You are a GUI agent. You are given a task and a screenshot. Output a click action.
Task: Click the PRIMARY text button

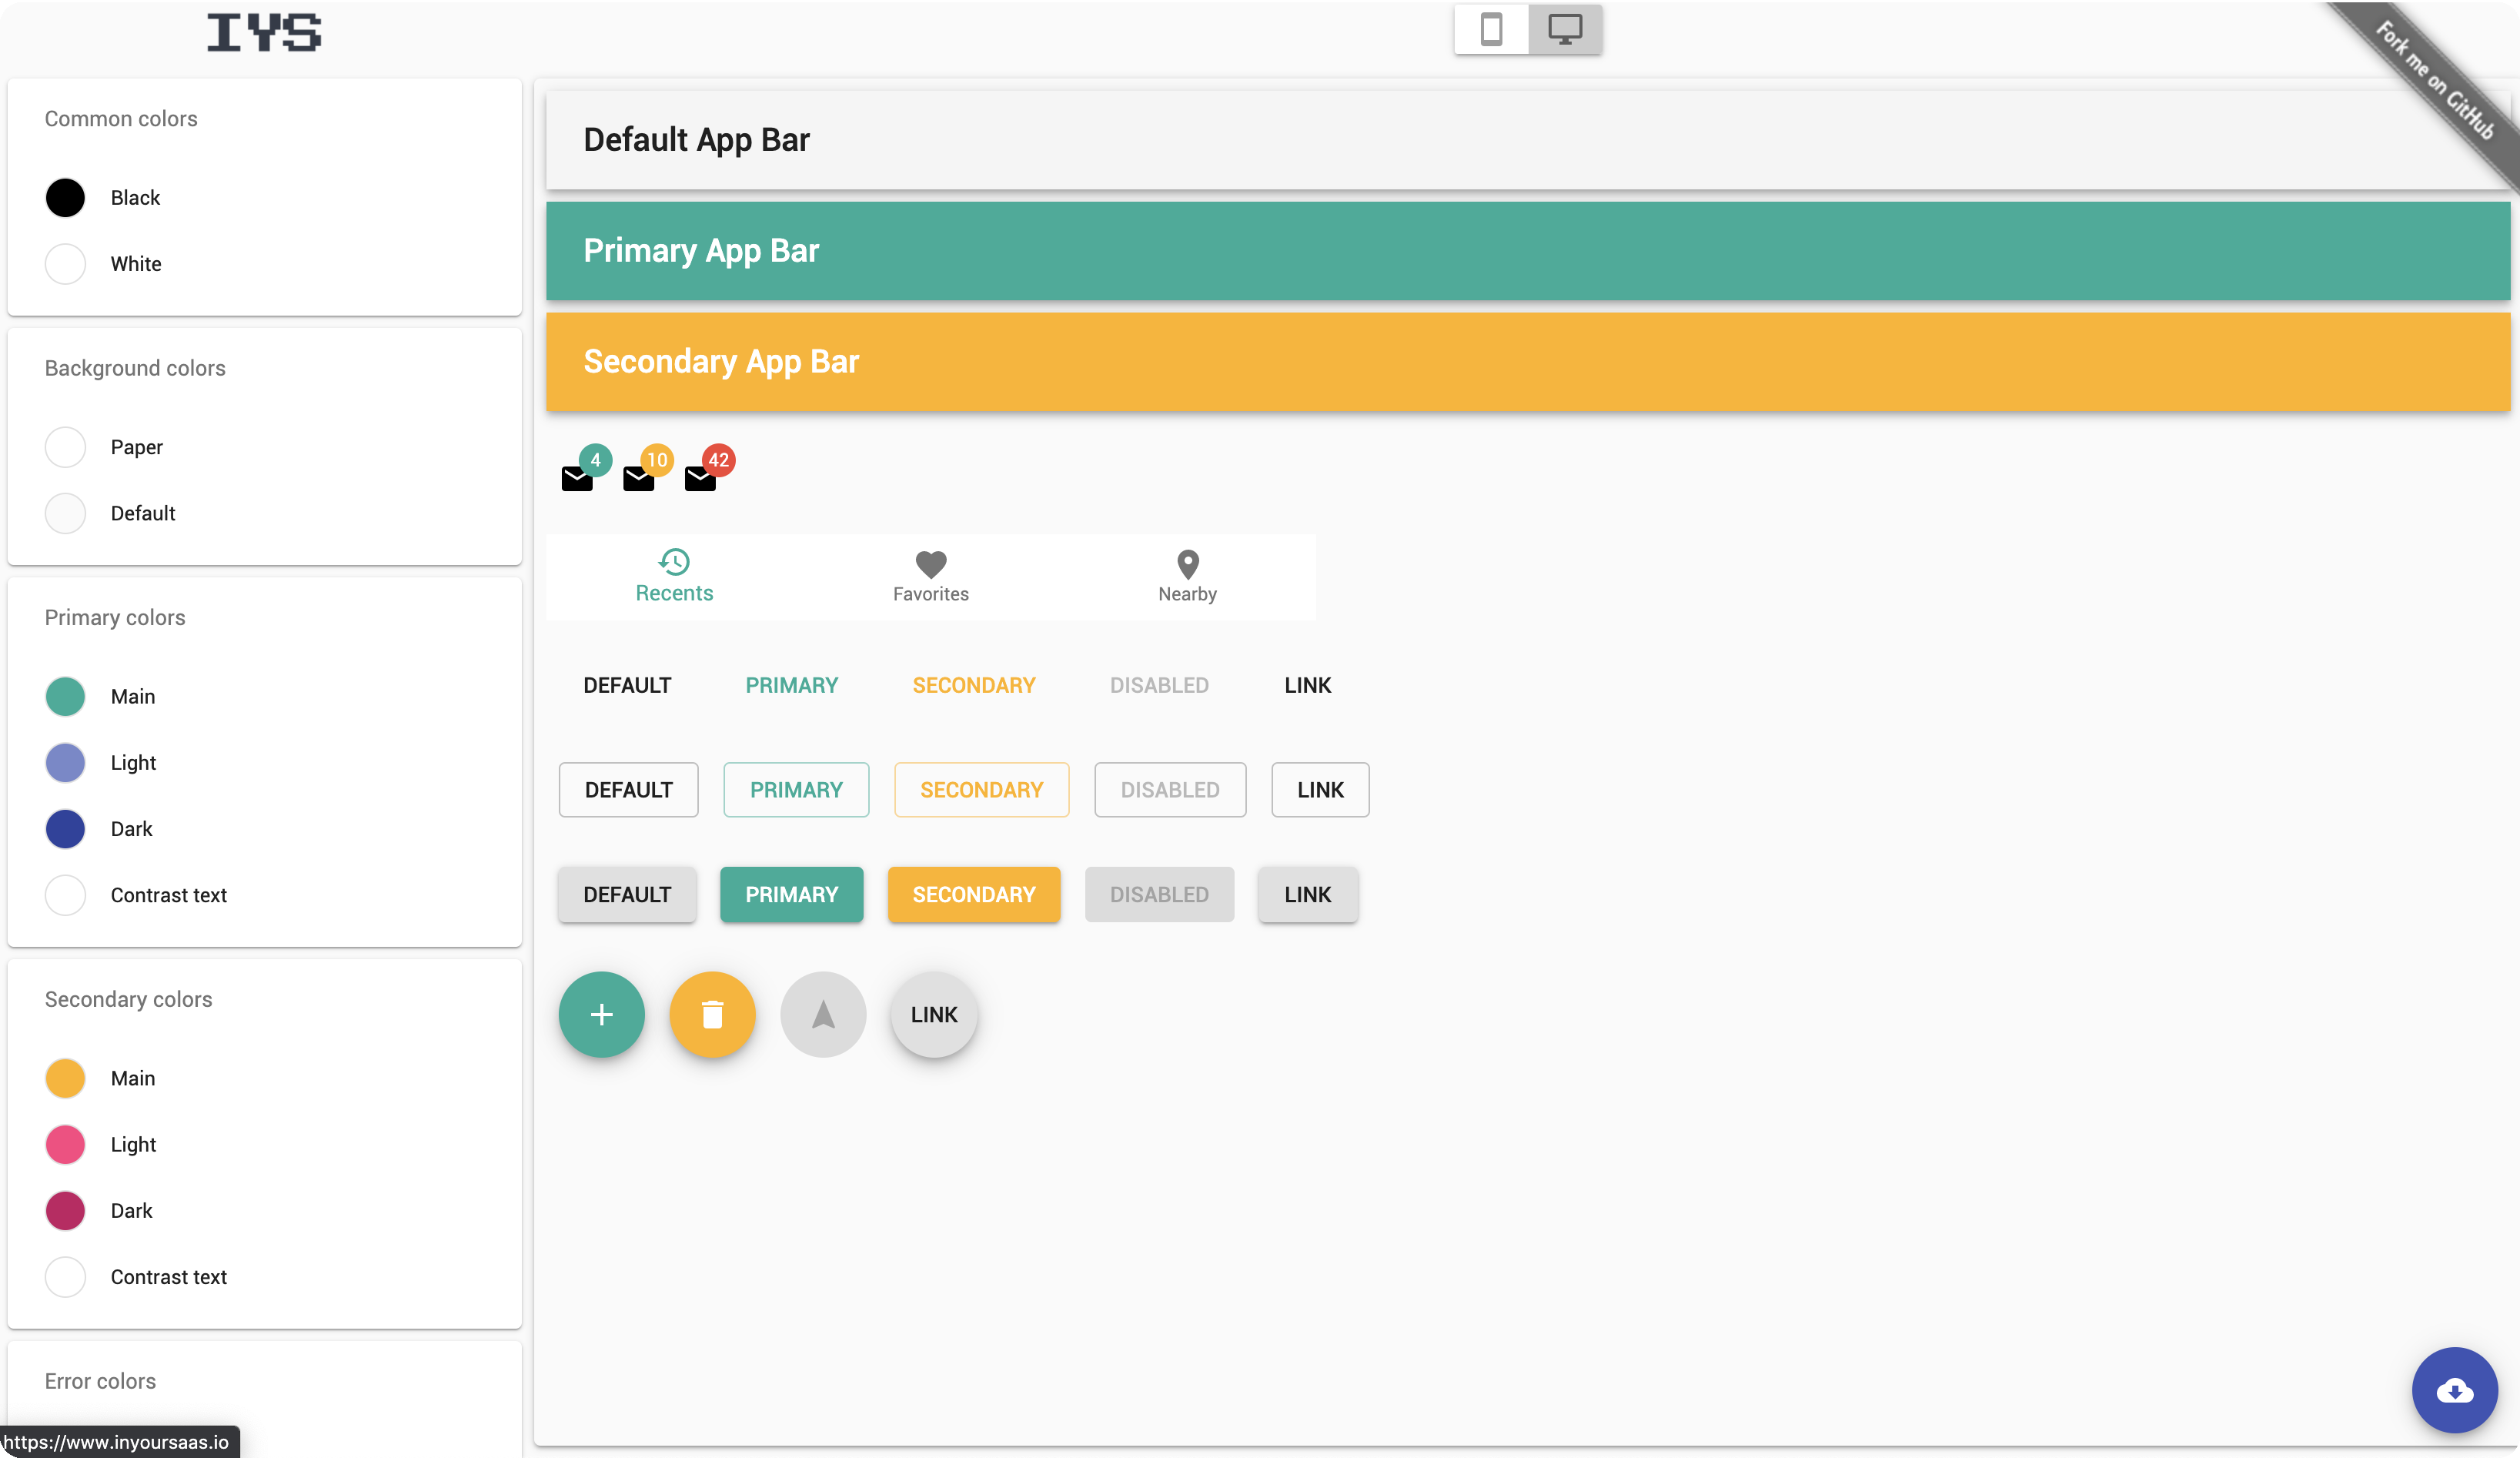(x=791, y=685)
